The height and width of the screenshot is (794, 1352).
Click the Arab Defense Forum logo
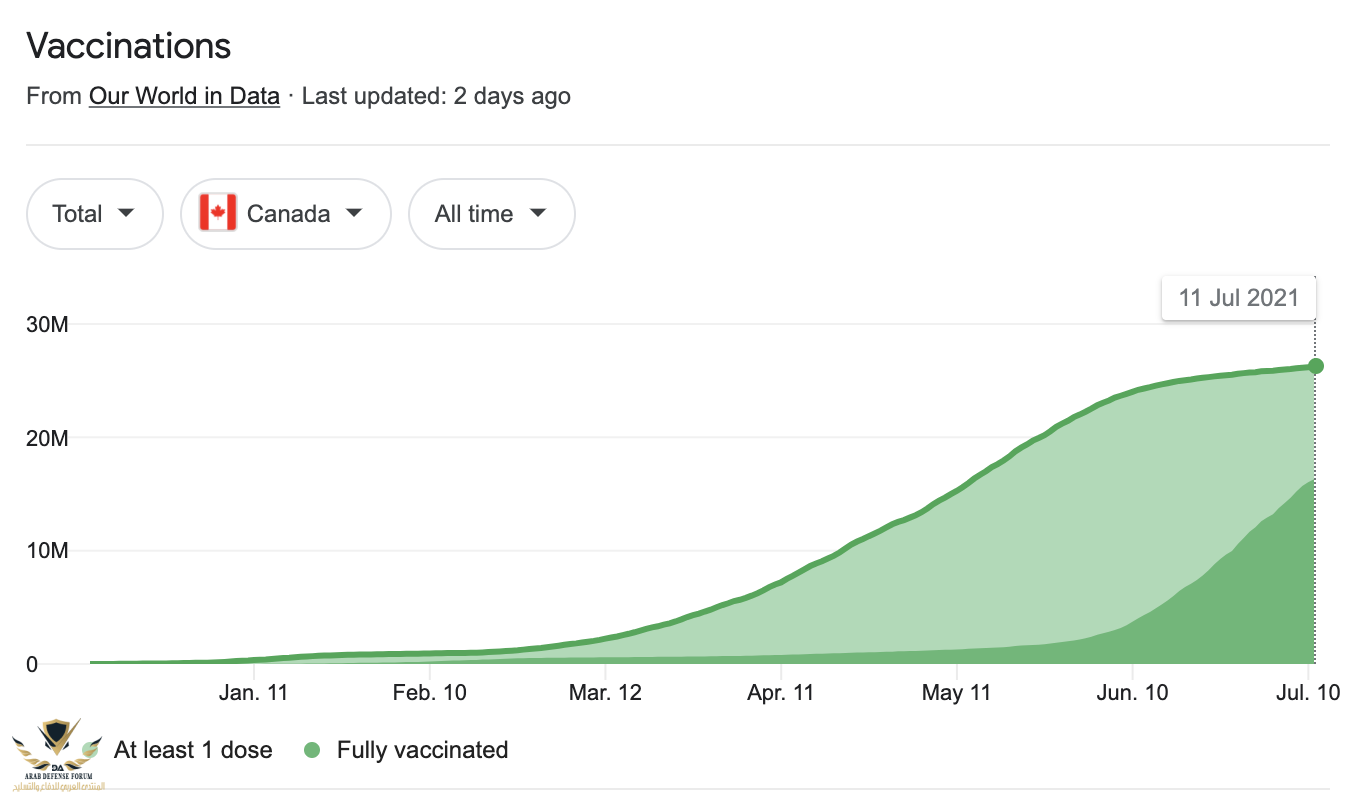(56, 753)
